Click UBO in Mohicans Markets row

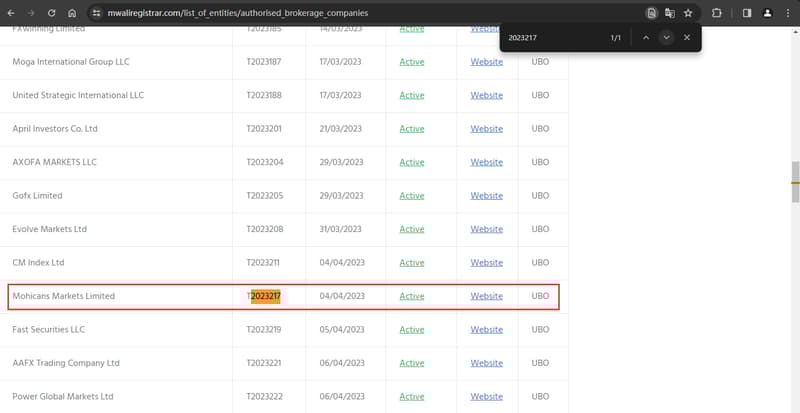pyautogui.click(x=540, y=296)
